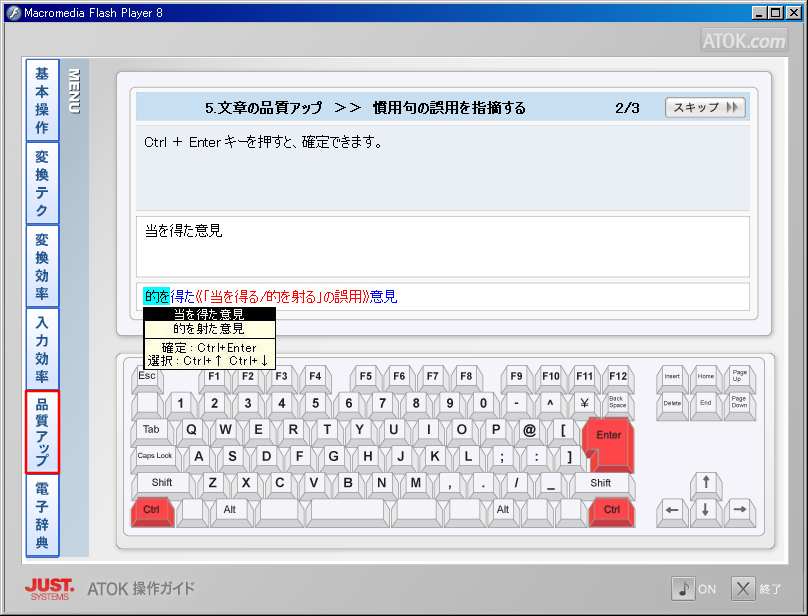The height and width of the screenshot is (616, 808).
Task: Click the right red Ctrl key
Action: pos(612,511)
